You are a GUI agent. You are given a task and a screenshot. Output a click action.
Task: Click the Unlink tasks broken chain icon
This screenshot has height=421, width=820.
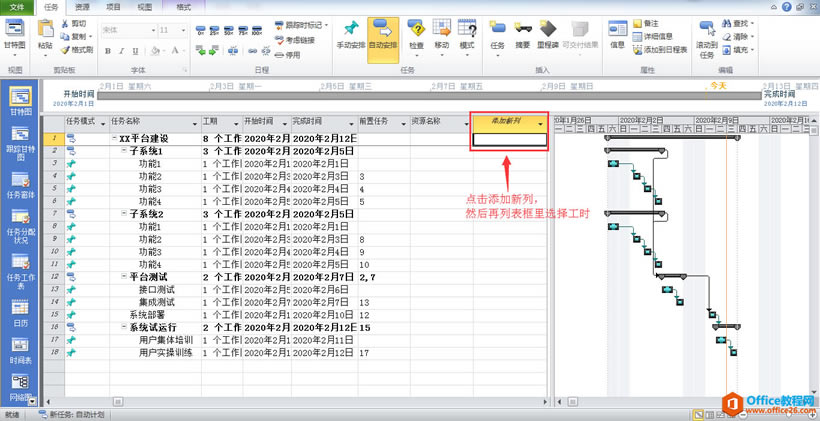pyautogui.click(x=266, y=51)
